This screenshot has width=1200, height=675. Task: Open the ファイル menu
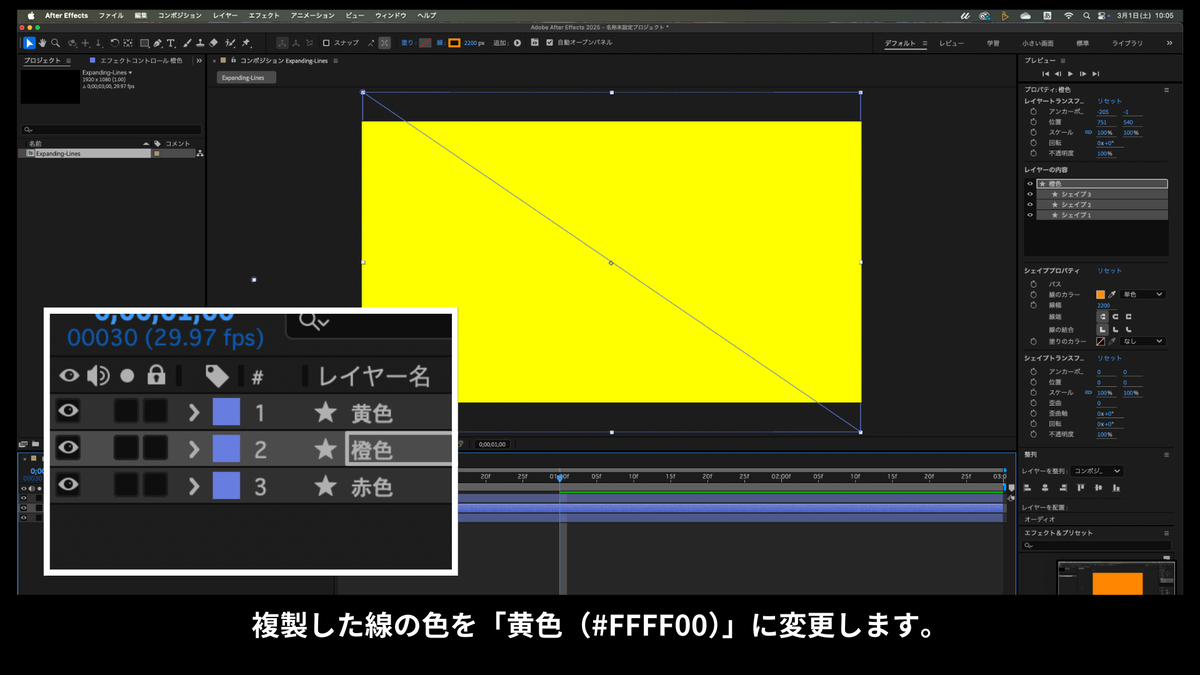pos(111,16)
